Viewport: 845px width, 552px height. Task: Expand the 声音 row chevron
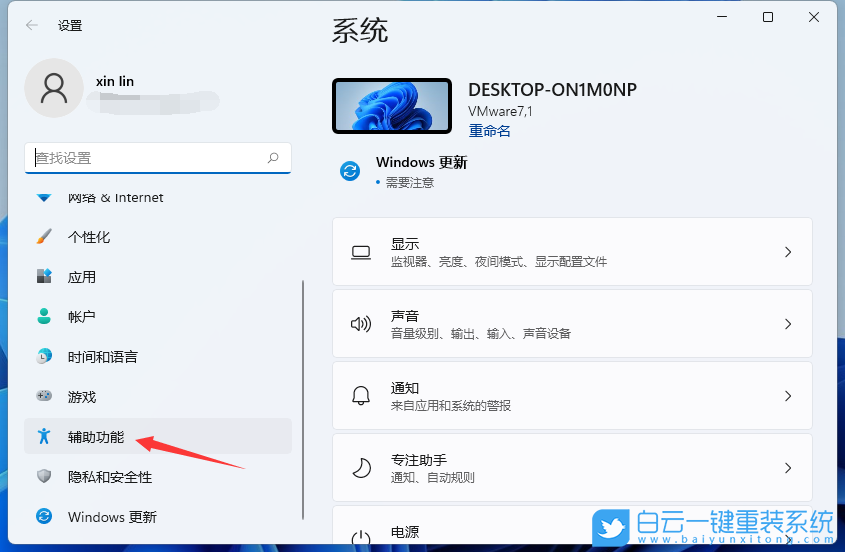pos(788,324)
